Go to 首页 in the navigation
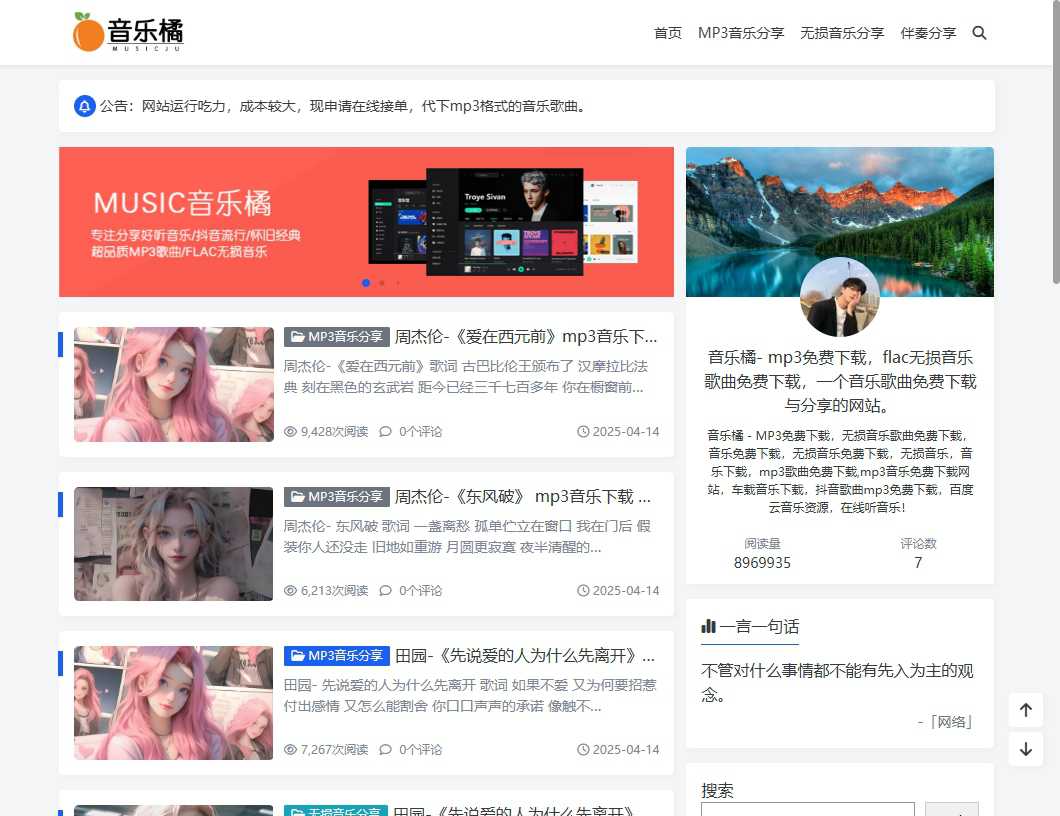 tap(667, 32)
